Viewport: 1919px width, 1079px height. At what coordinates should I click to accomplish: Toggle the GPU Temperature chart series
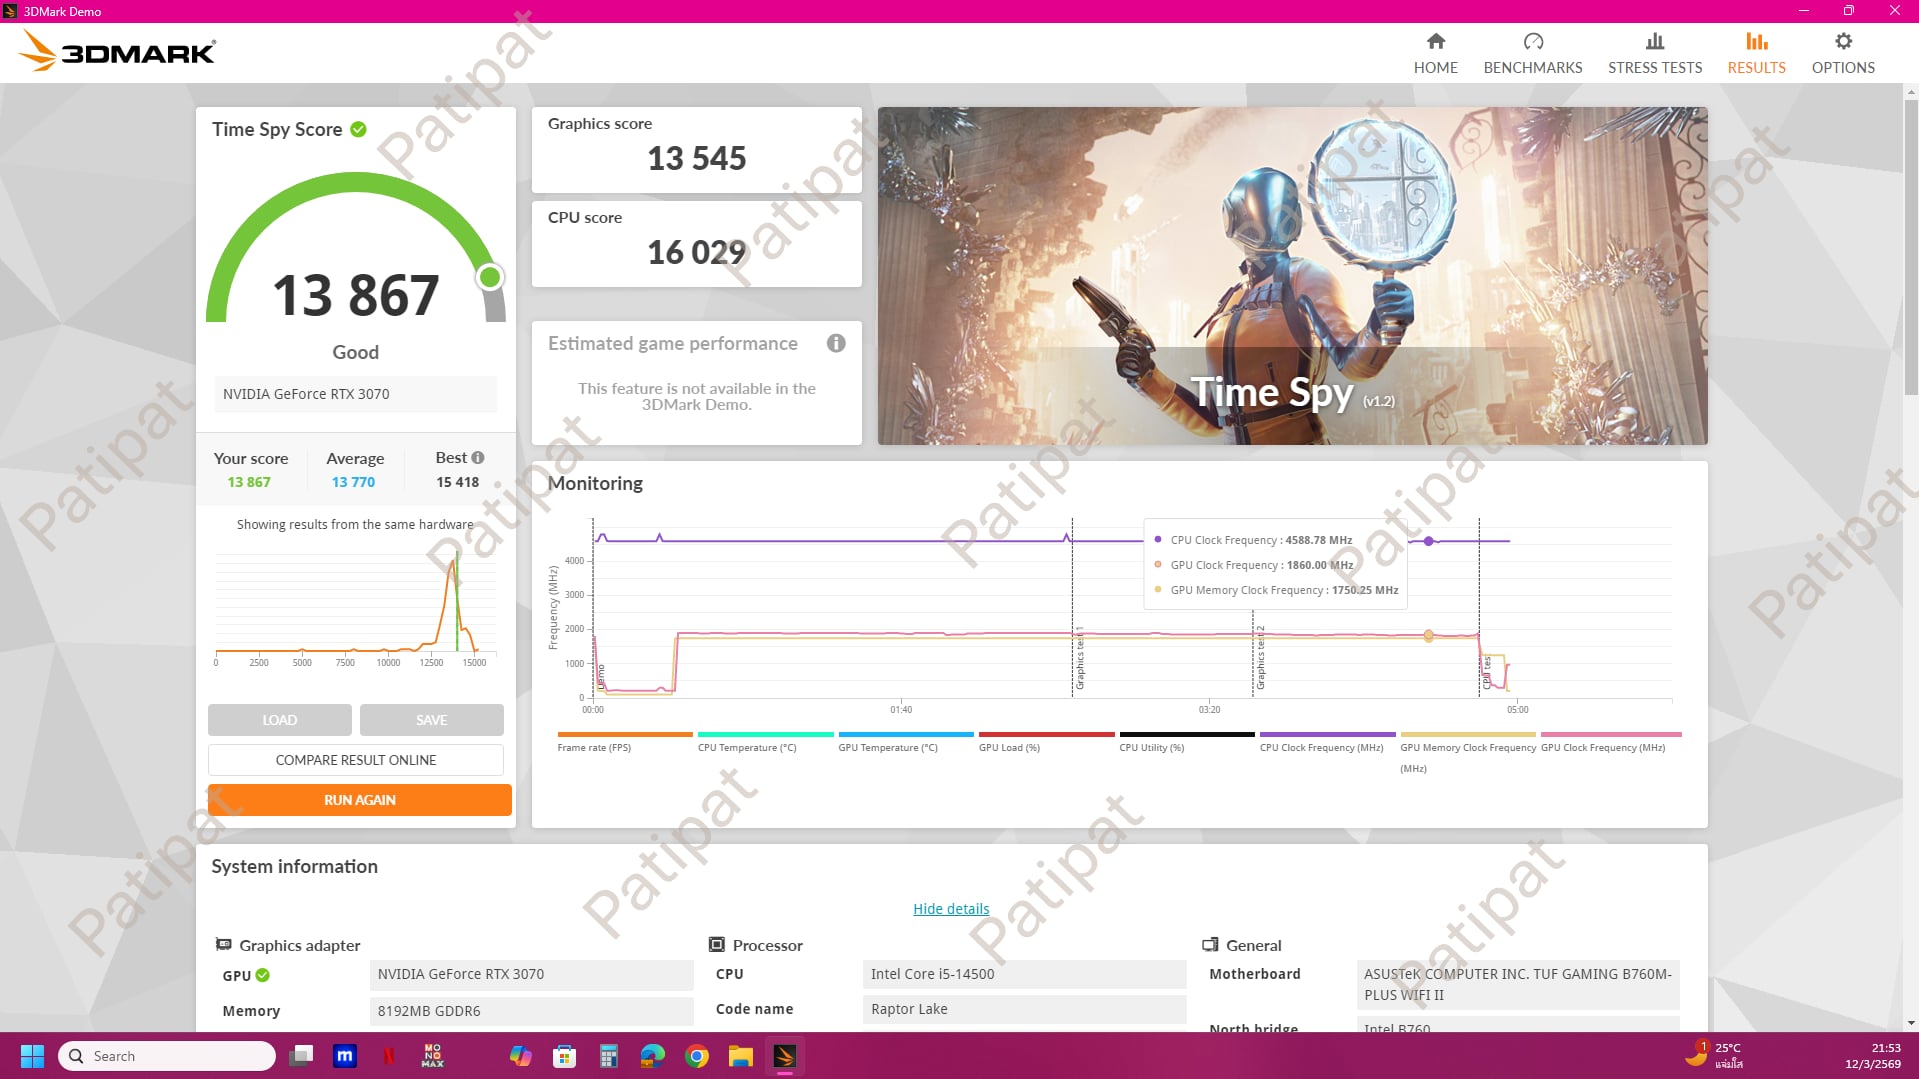[887, 747]
